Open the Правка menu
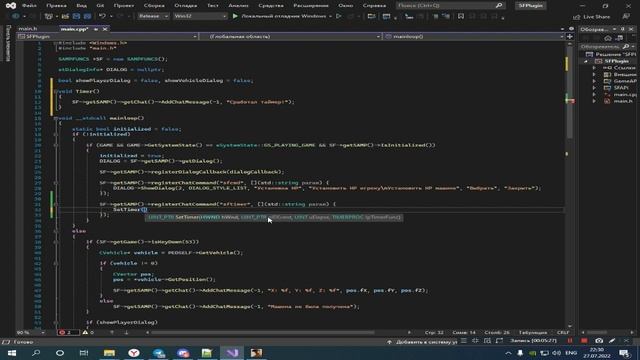Viewport: 640px width, 360px height. pyautogui.click(x=56, y=6)
